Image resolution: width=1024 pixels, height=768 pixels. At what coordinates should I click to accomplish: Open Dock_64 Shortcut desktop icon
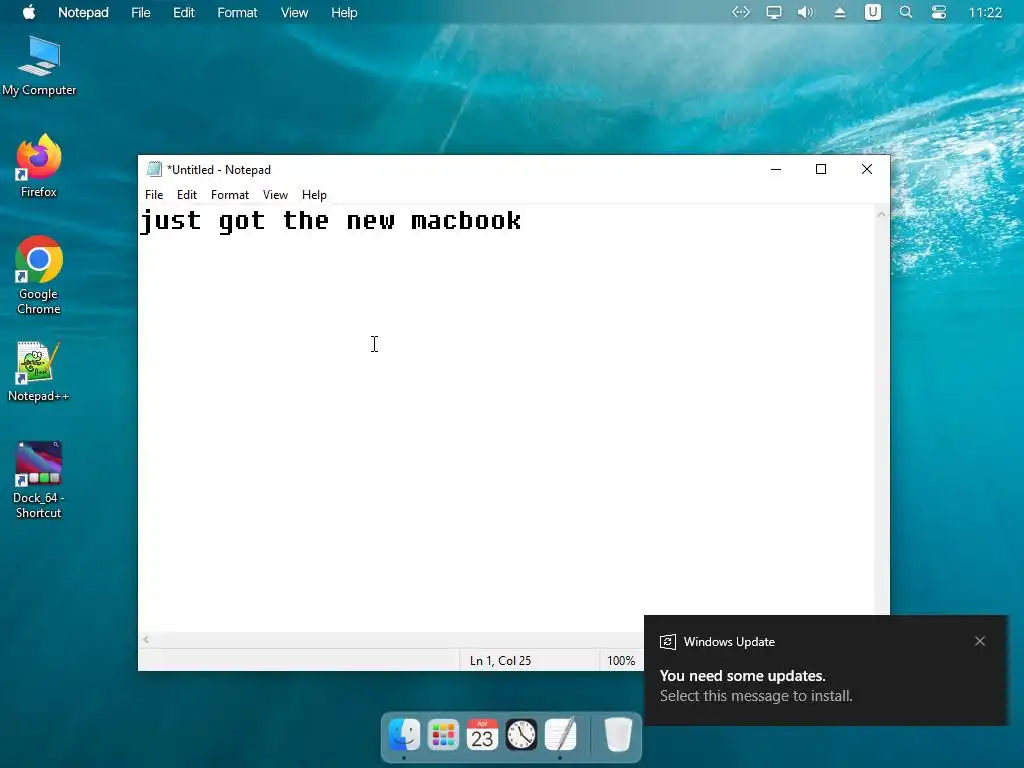tap(39, 480)
